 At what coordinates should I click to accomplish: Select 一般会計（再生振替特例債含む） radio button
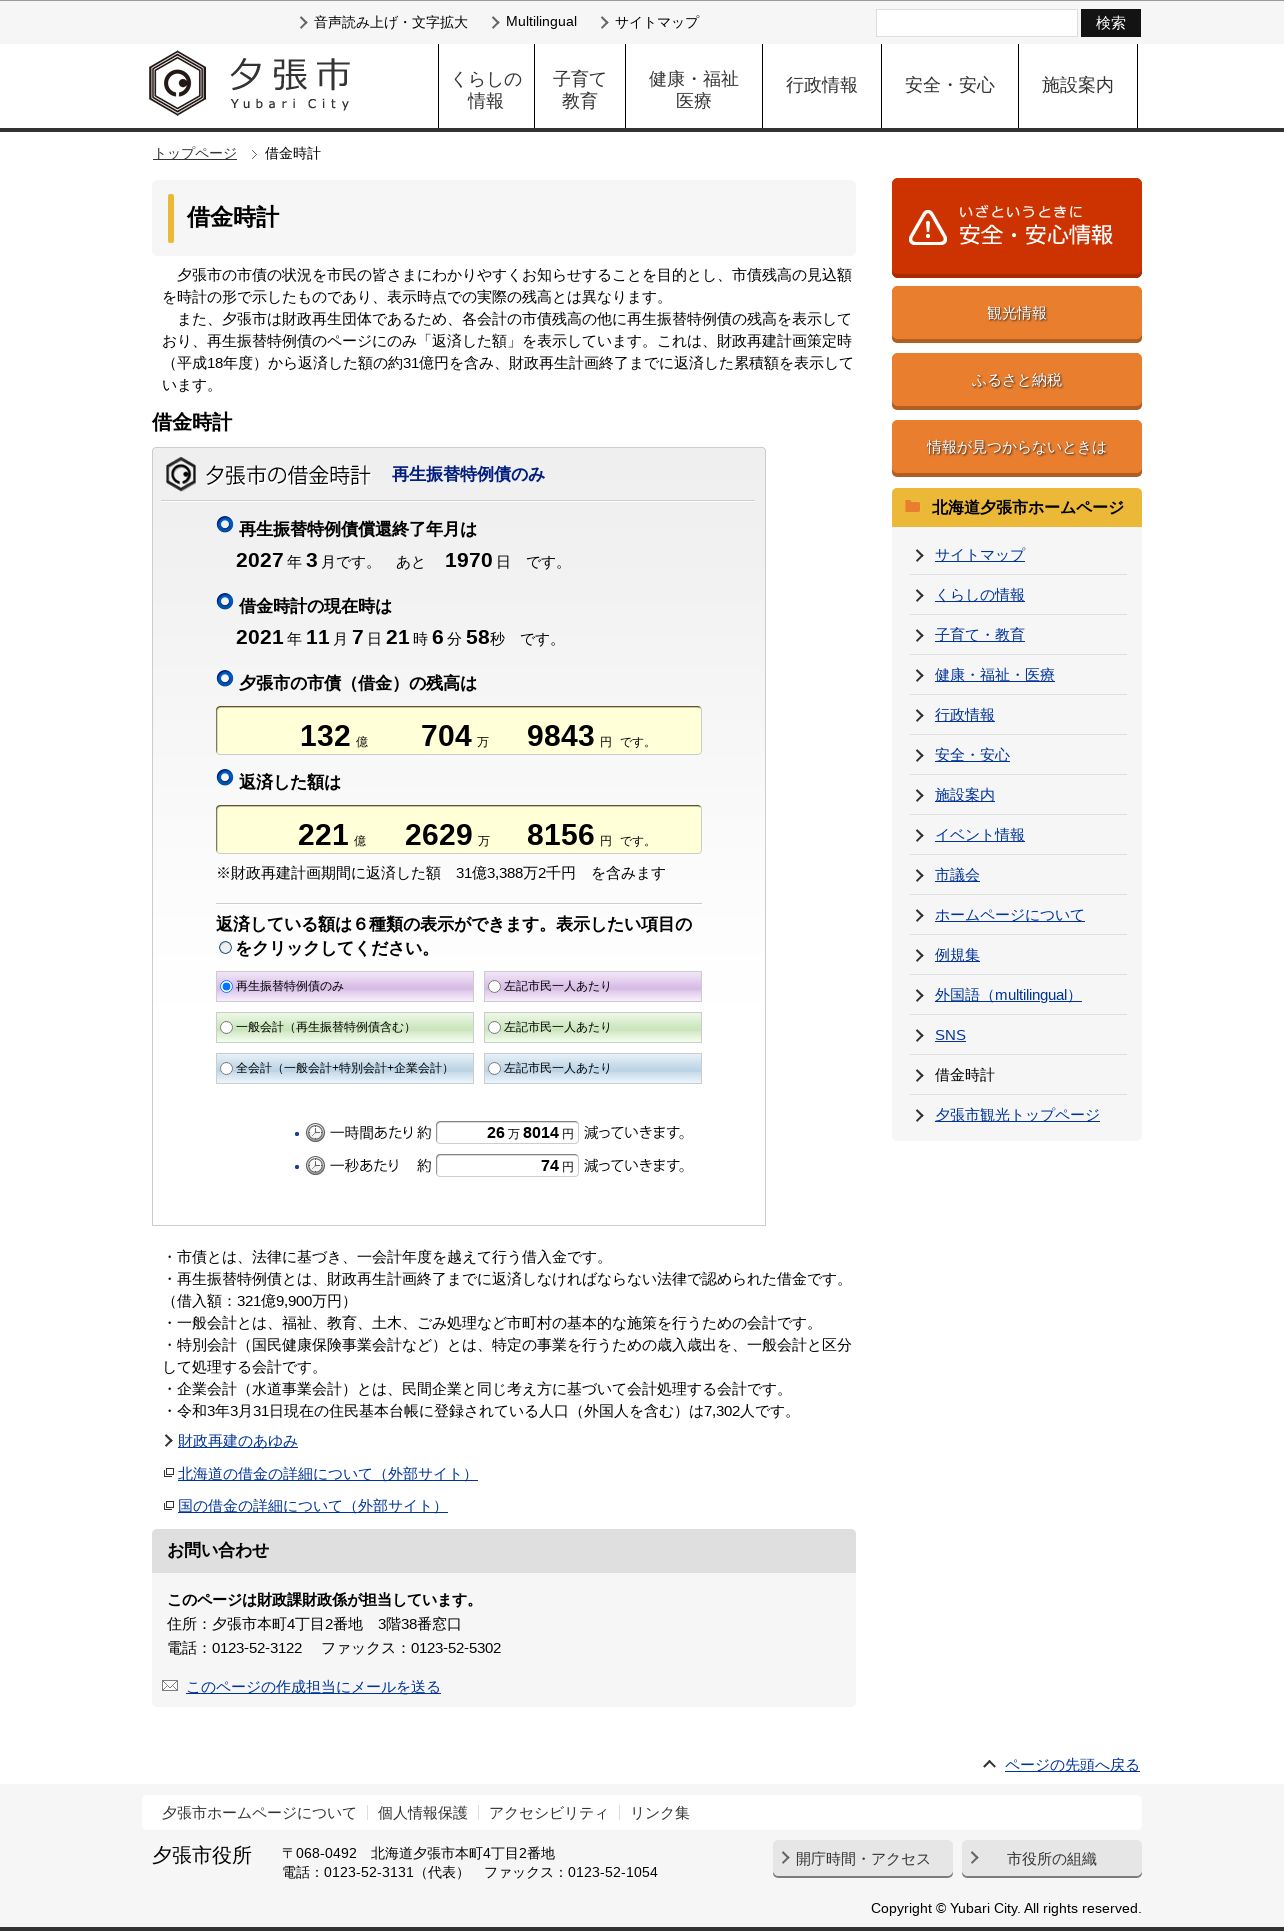[x=226, y=1027]
